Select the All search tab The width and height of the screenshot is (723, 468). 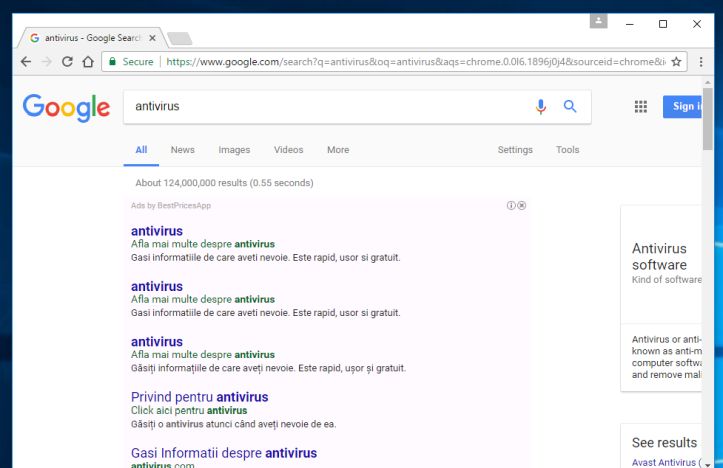[x=141, y=150]
